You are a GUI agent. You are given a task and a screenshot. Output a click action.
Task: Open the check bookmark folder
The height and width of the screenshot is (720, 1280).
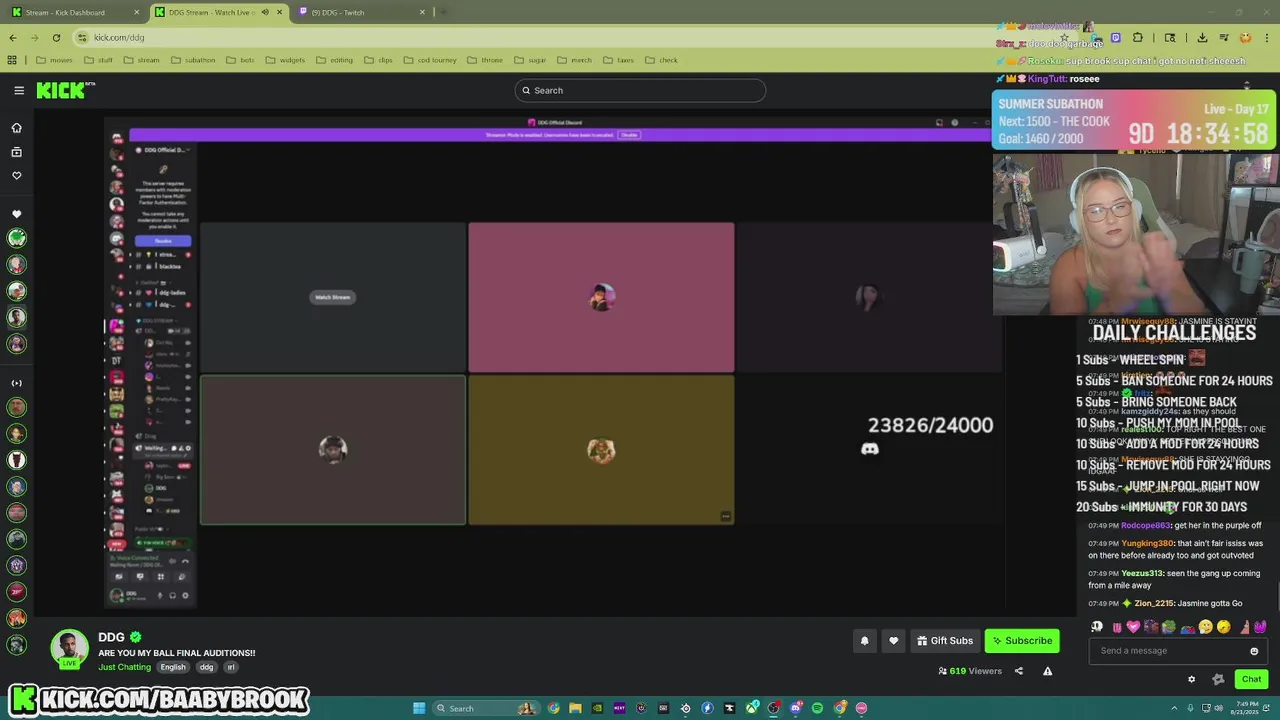click(662, 60)
